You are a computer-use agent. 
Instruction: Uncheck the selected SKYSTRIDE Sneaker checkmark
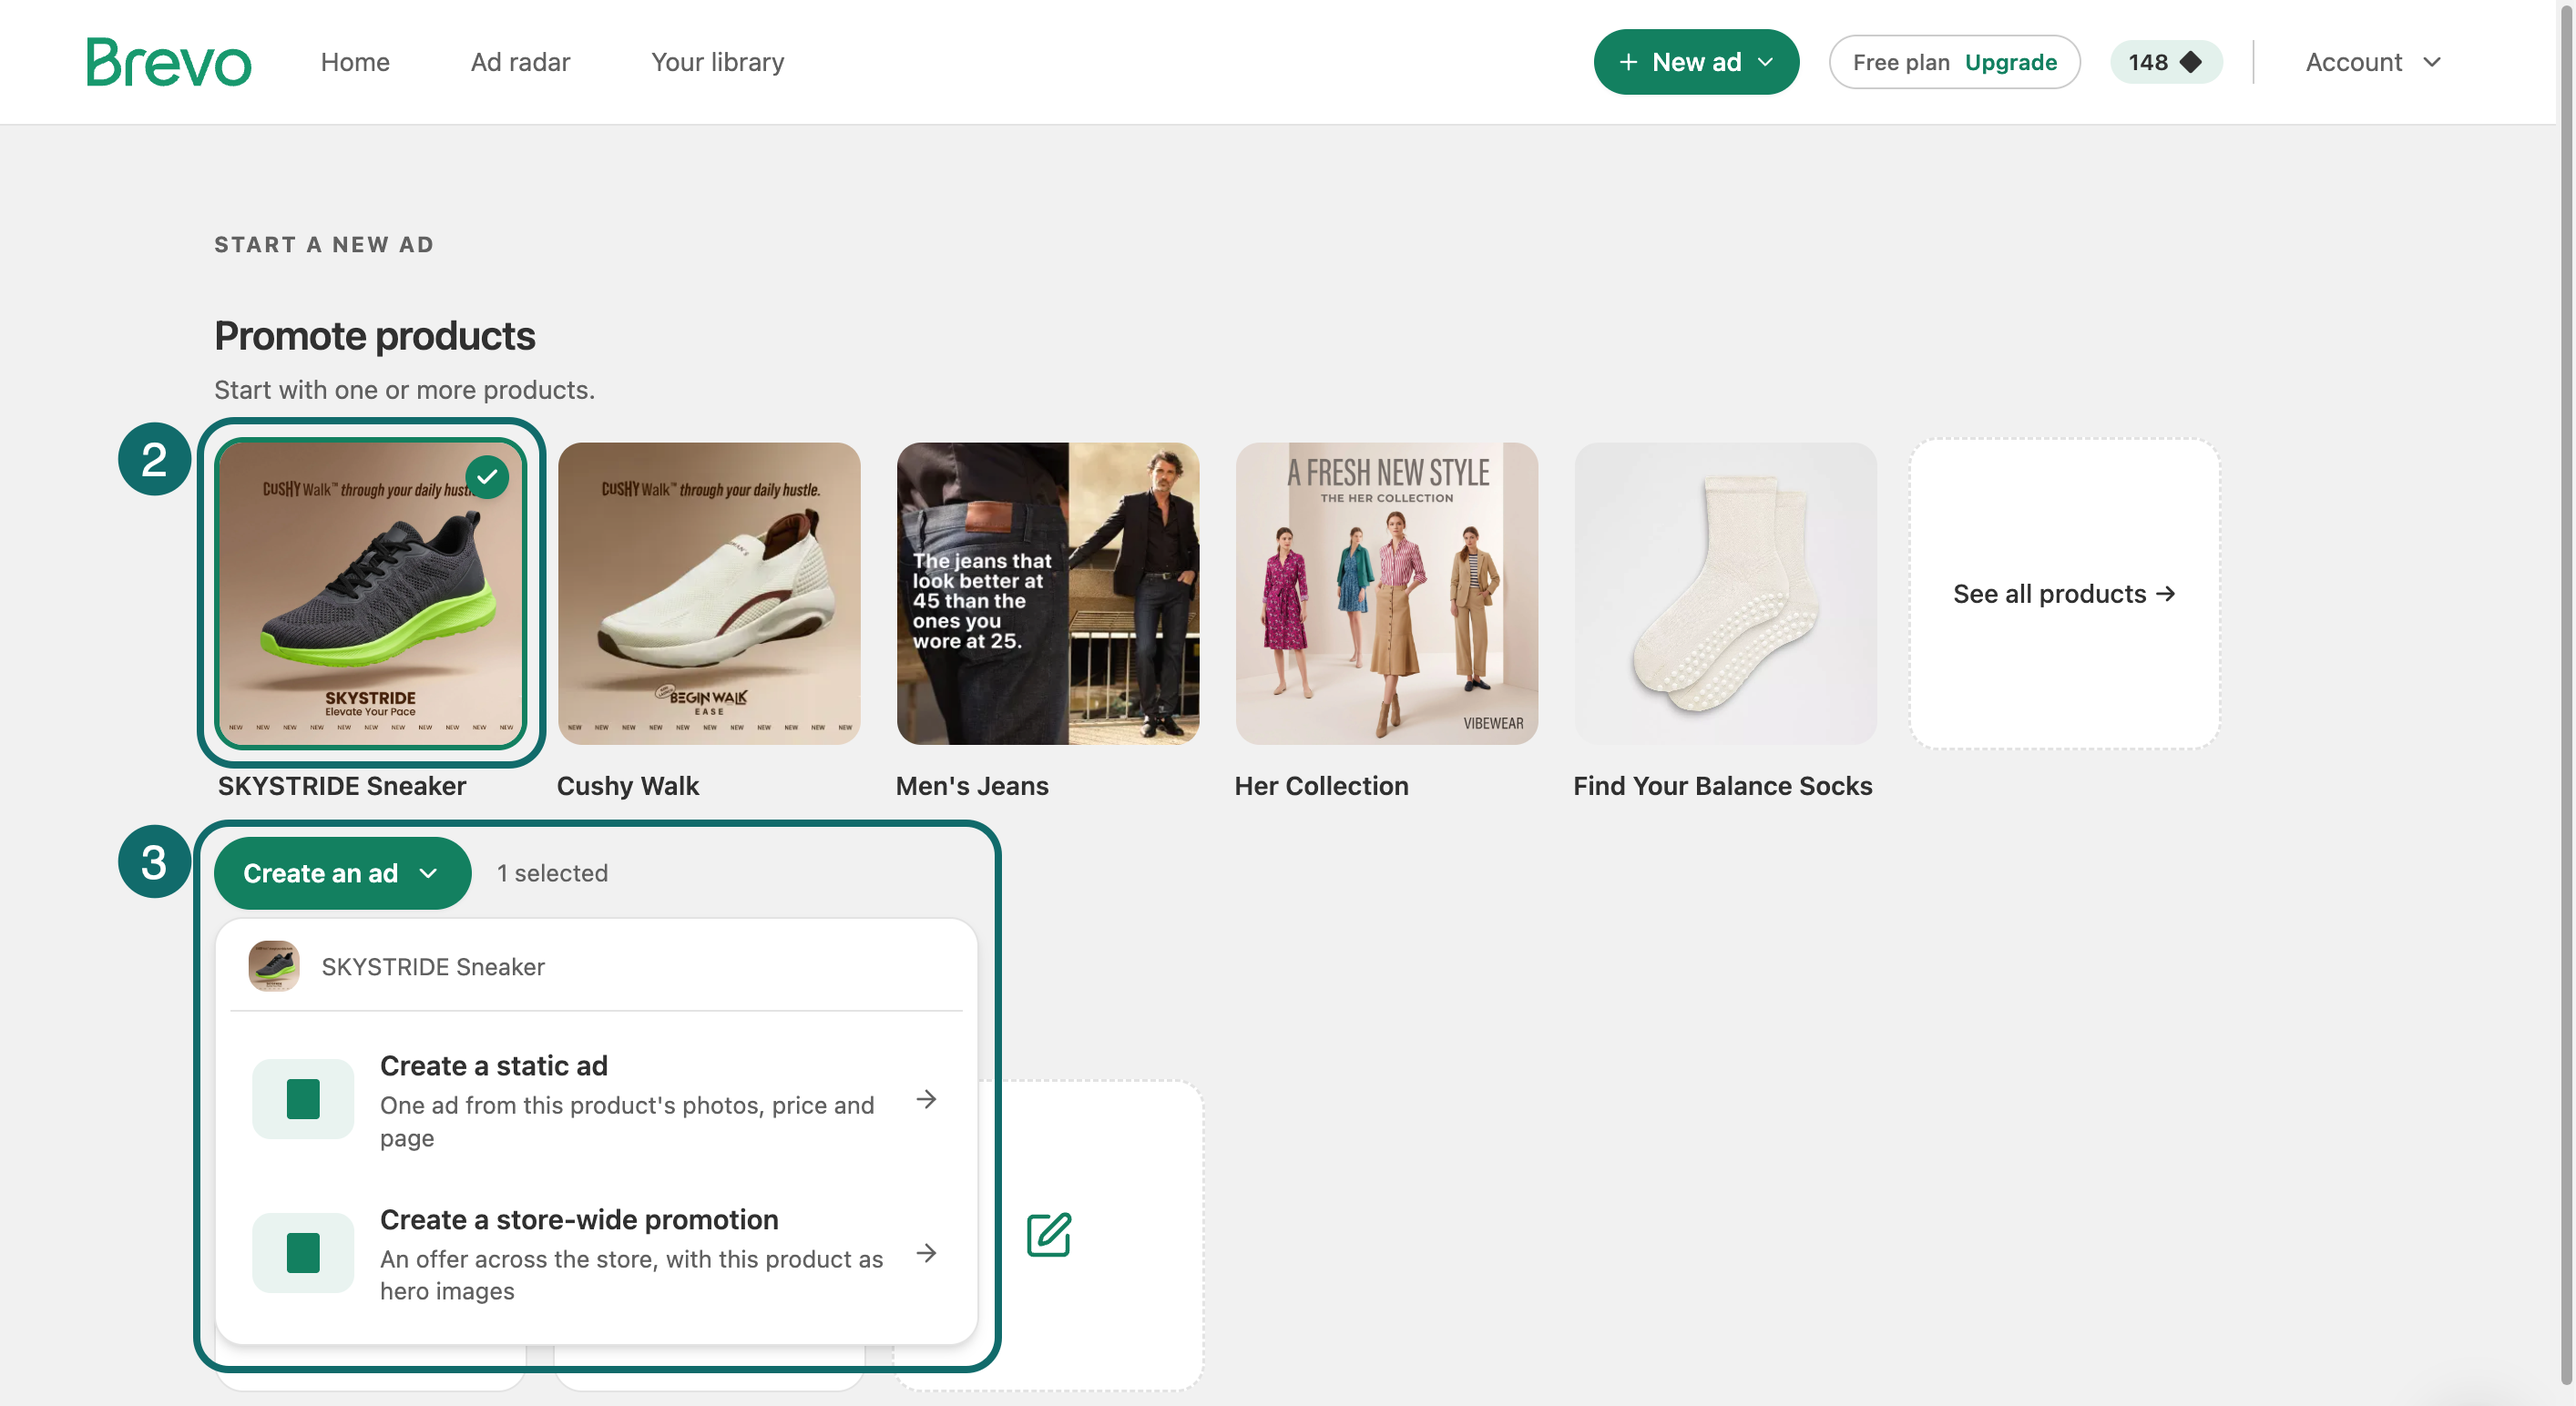pyautogui.click(x=487, y=477)
